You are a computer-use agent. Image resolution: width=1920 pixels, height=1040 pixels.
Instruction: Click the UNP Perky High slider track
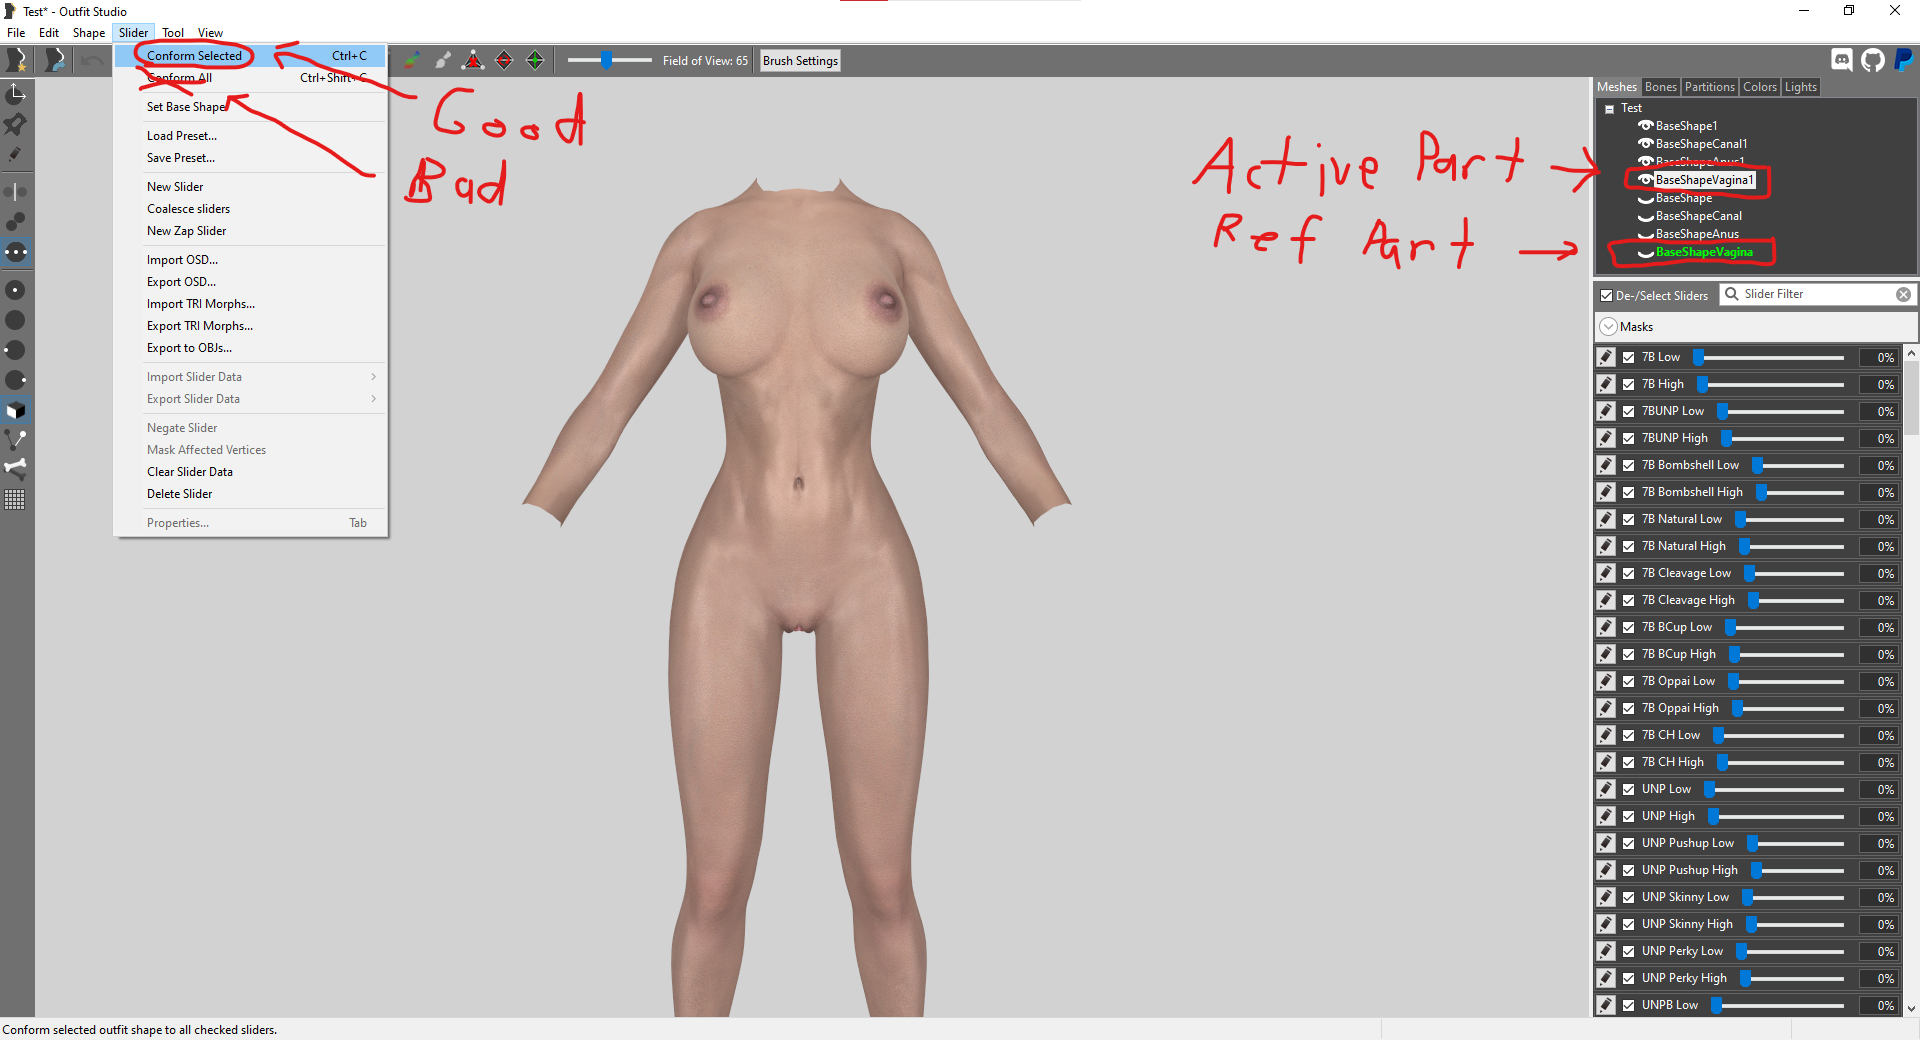coord(1793,978)
